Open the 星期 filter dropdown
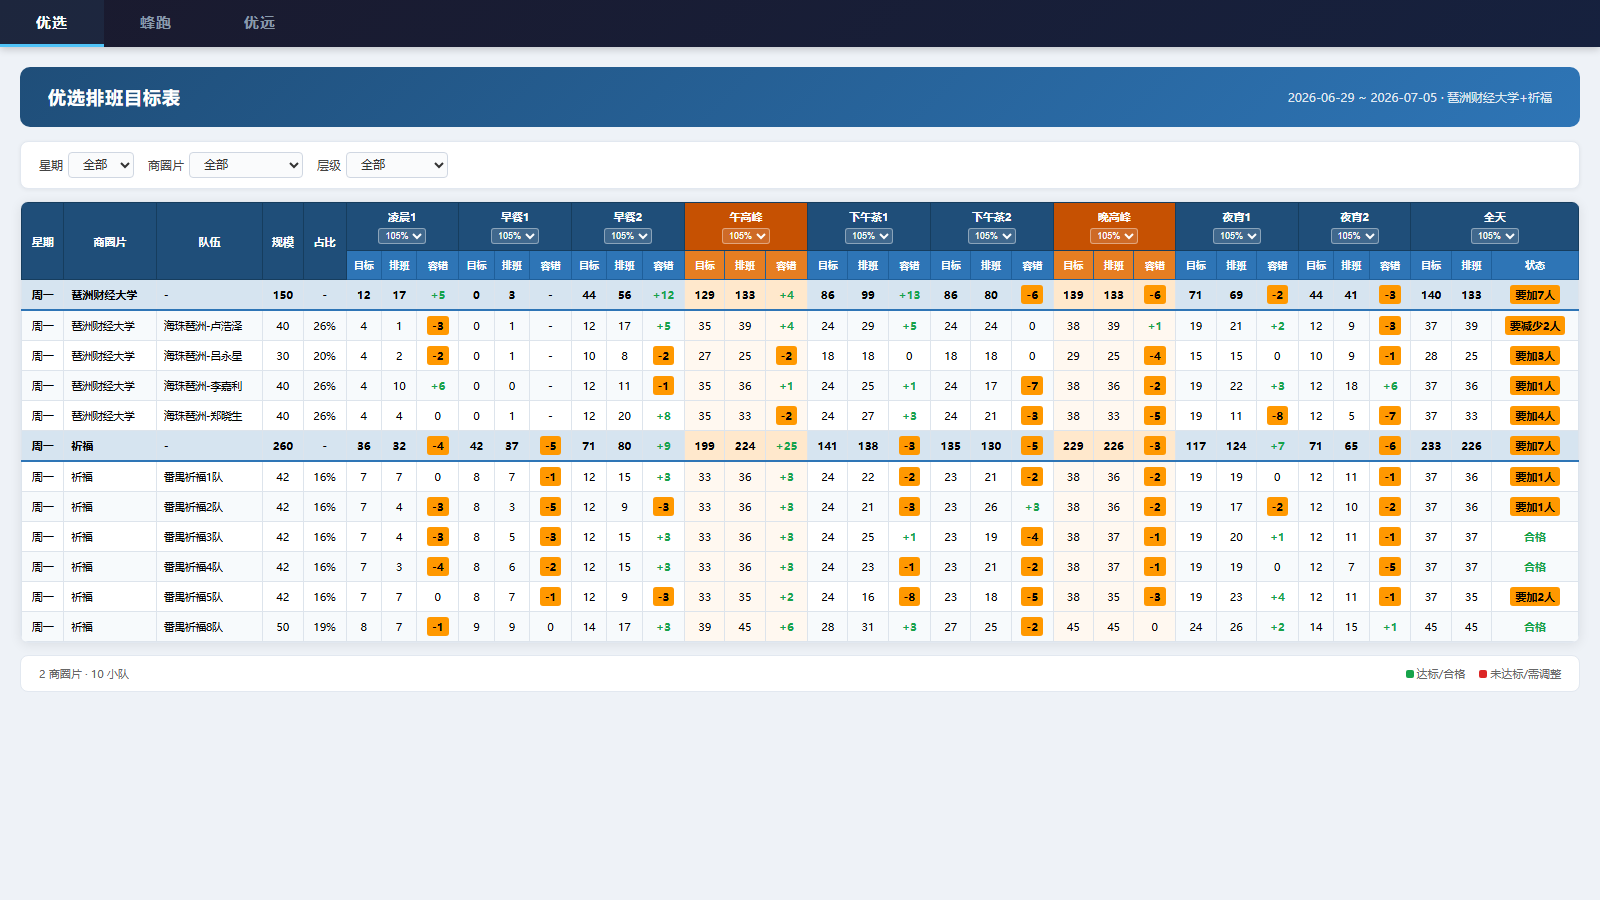Viewport: 1600px width, 900px height. coord(101,165)
